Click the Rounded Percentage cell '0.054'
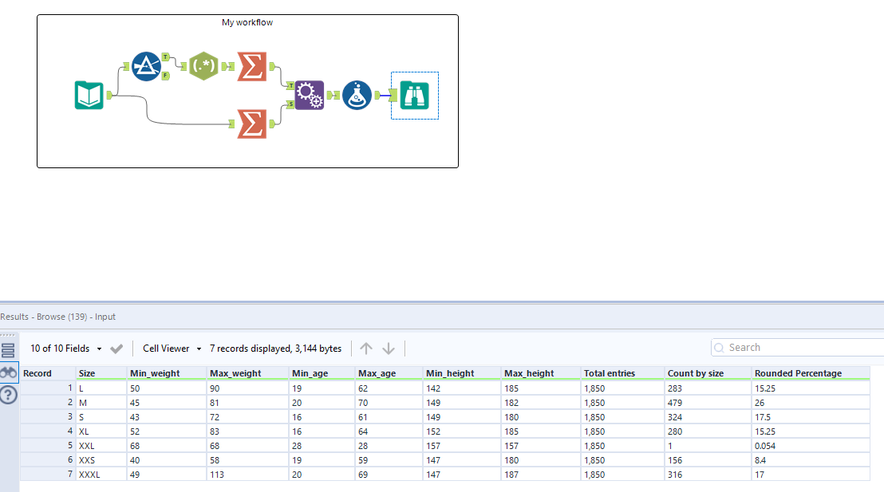This screenshot has height=492, width=884. 811,446
